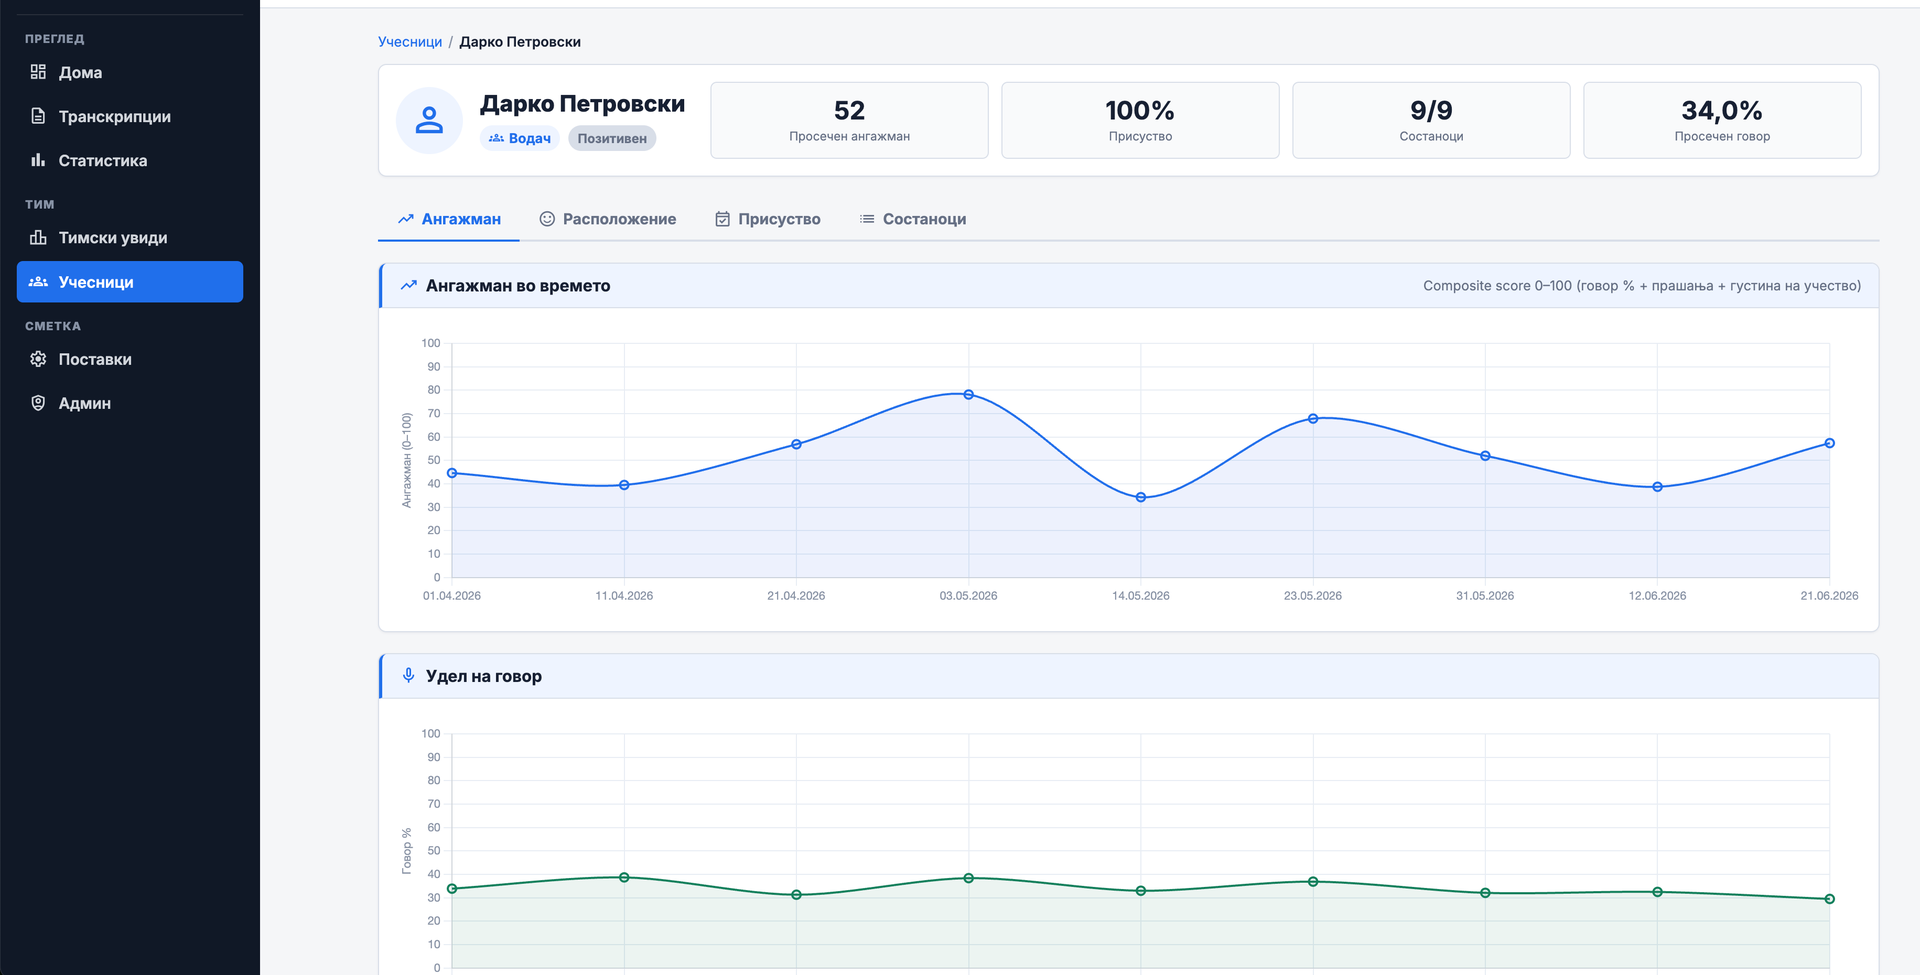
Task: Open the Админ page
Action: (x=130, y=403)
